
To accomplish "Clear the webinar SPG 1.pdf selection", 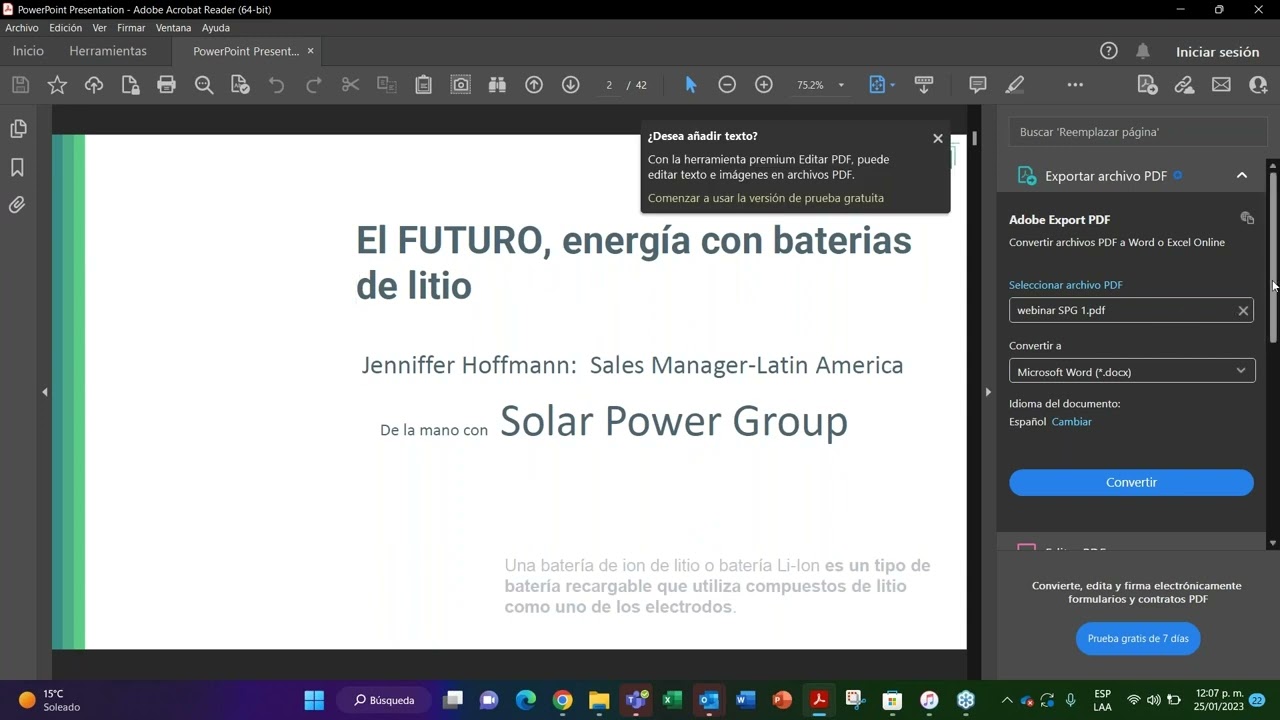I will pyautogui.click(x=1243, y=311).
